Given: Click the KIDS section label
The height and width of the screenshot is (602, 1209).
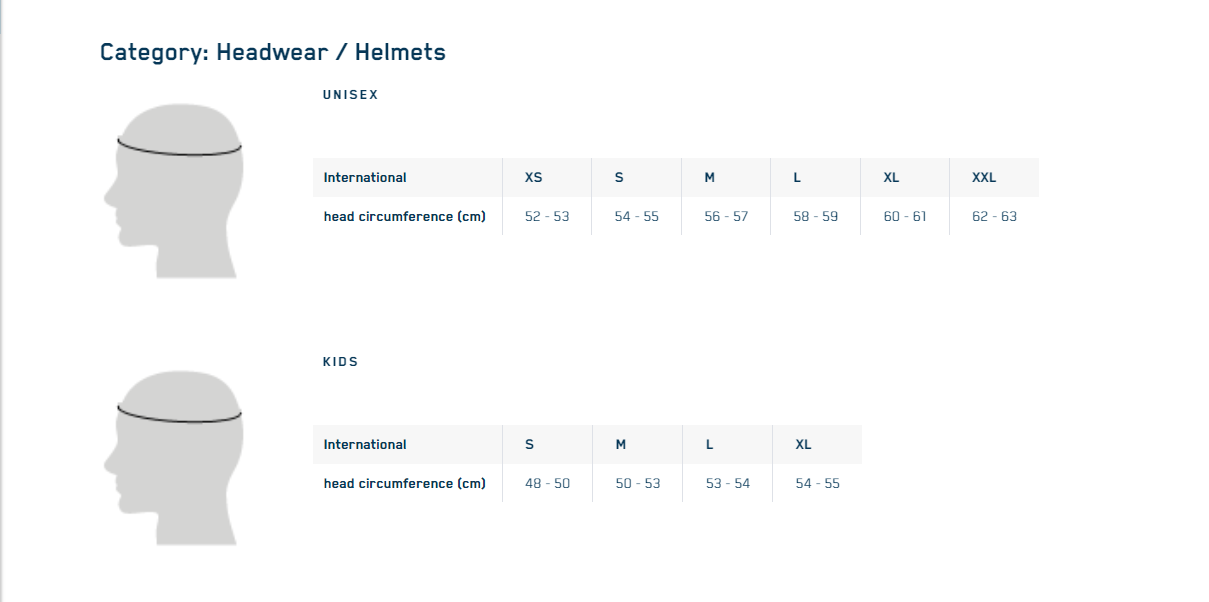Looking at the screenshot, I should tap(340, 362).
